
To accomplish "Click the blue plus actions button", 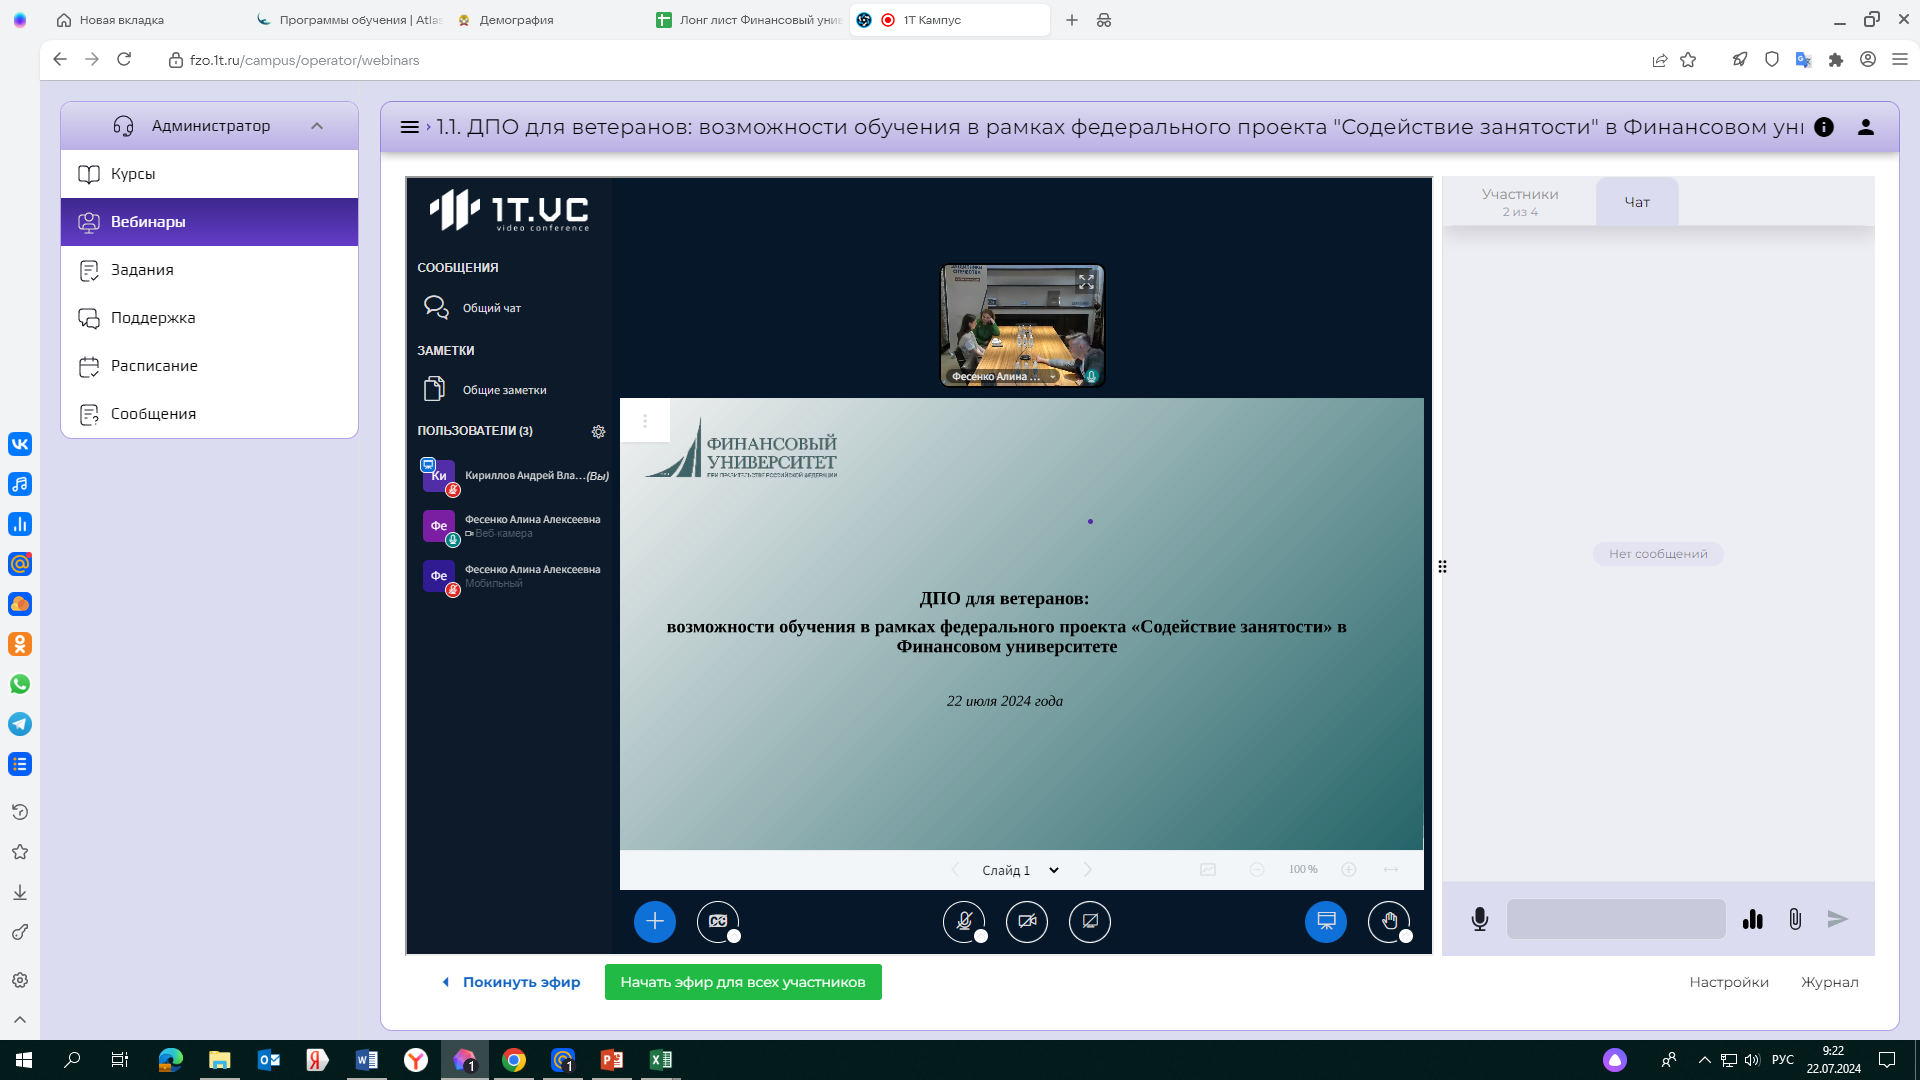I will [x=654, y=921].
